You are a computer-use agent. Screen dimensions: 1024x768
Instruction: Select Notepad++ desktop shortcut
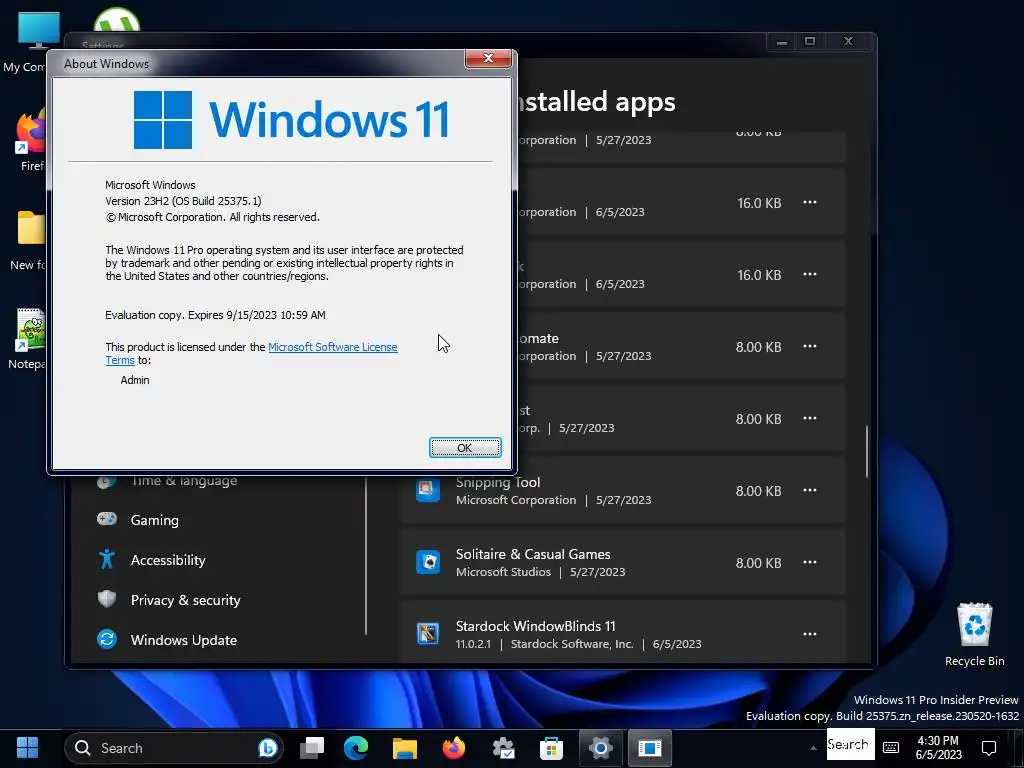pyautogui.click(x=26, y=339)
